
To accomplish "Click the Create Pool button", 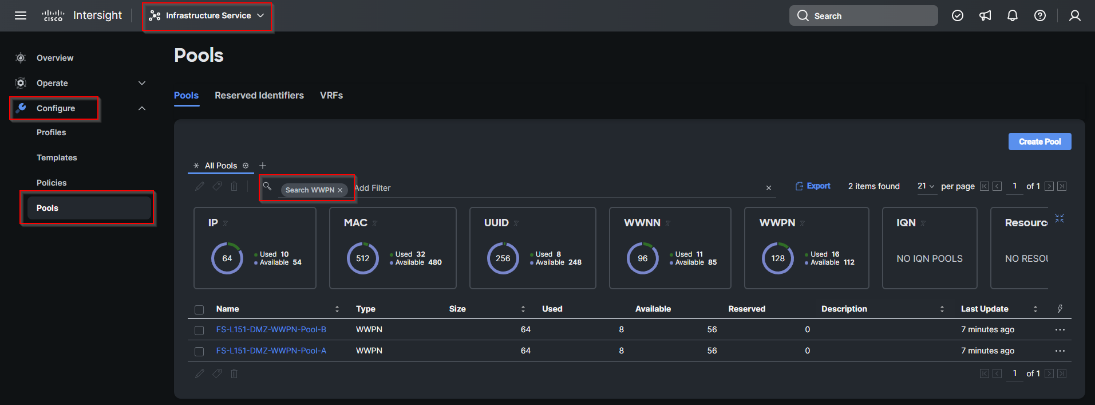I will pyautogui.click(x=1039, y=142).
